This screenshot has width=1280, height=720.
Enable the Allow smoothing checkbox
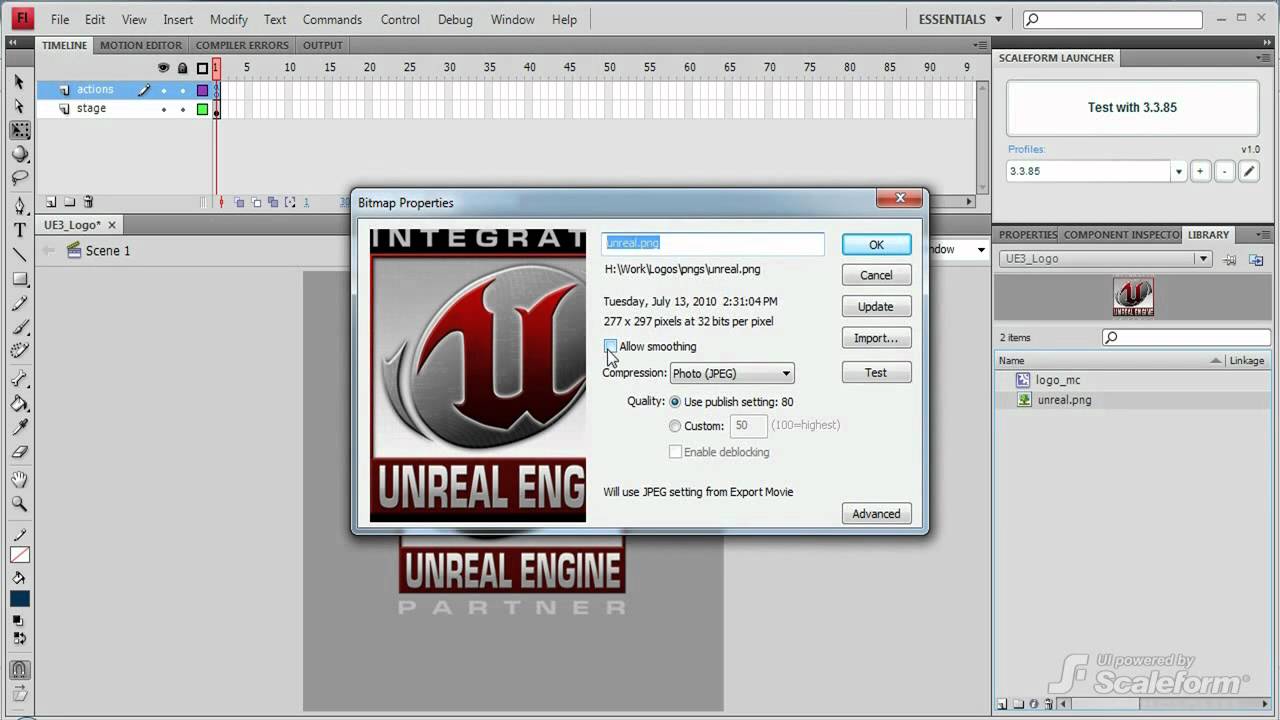pyautogui.click(x=610, y=346)
